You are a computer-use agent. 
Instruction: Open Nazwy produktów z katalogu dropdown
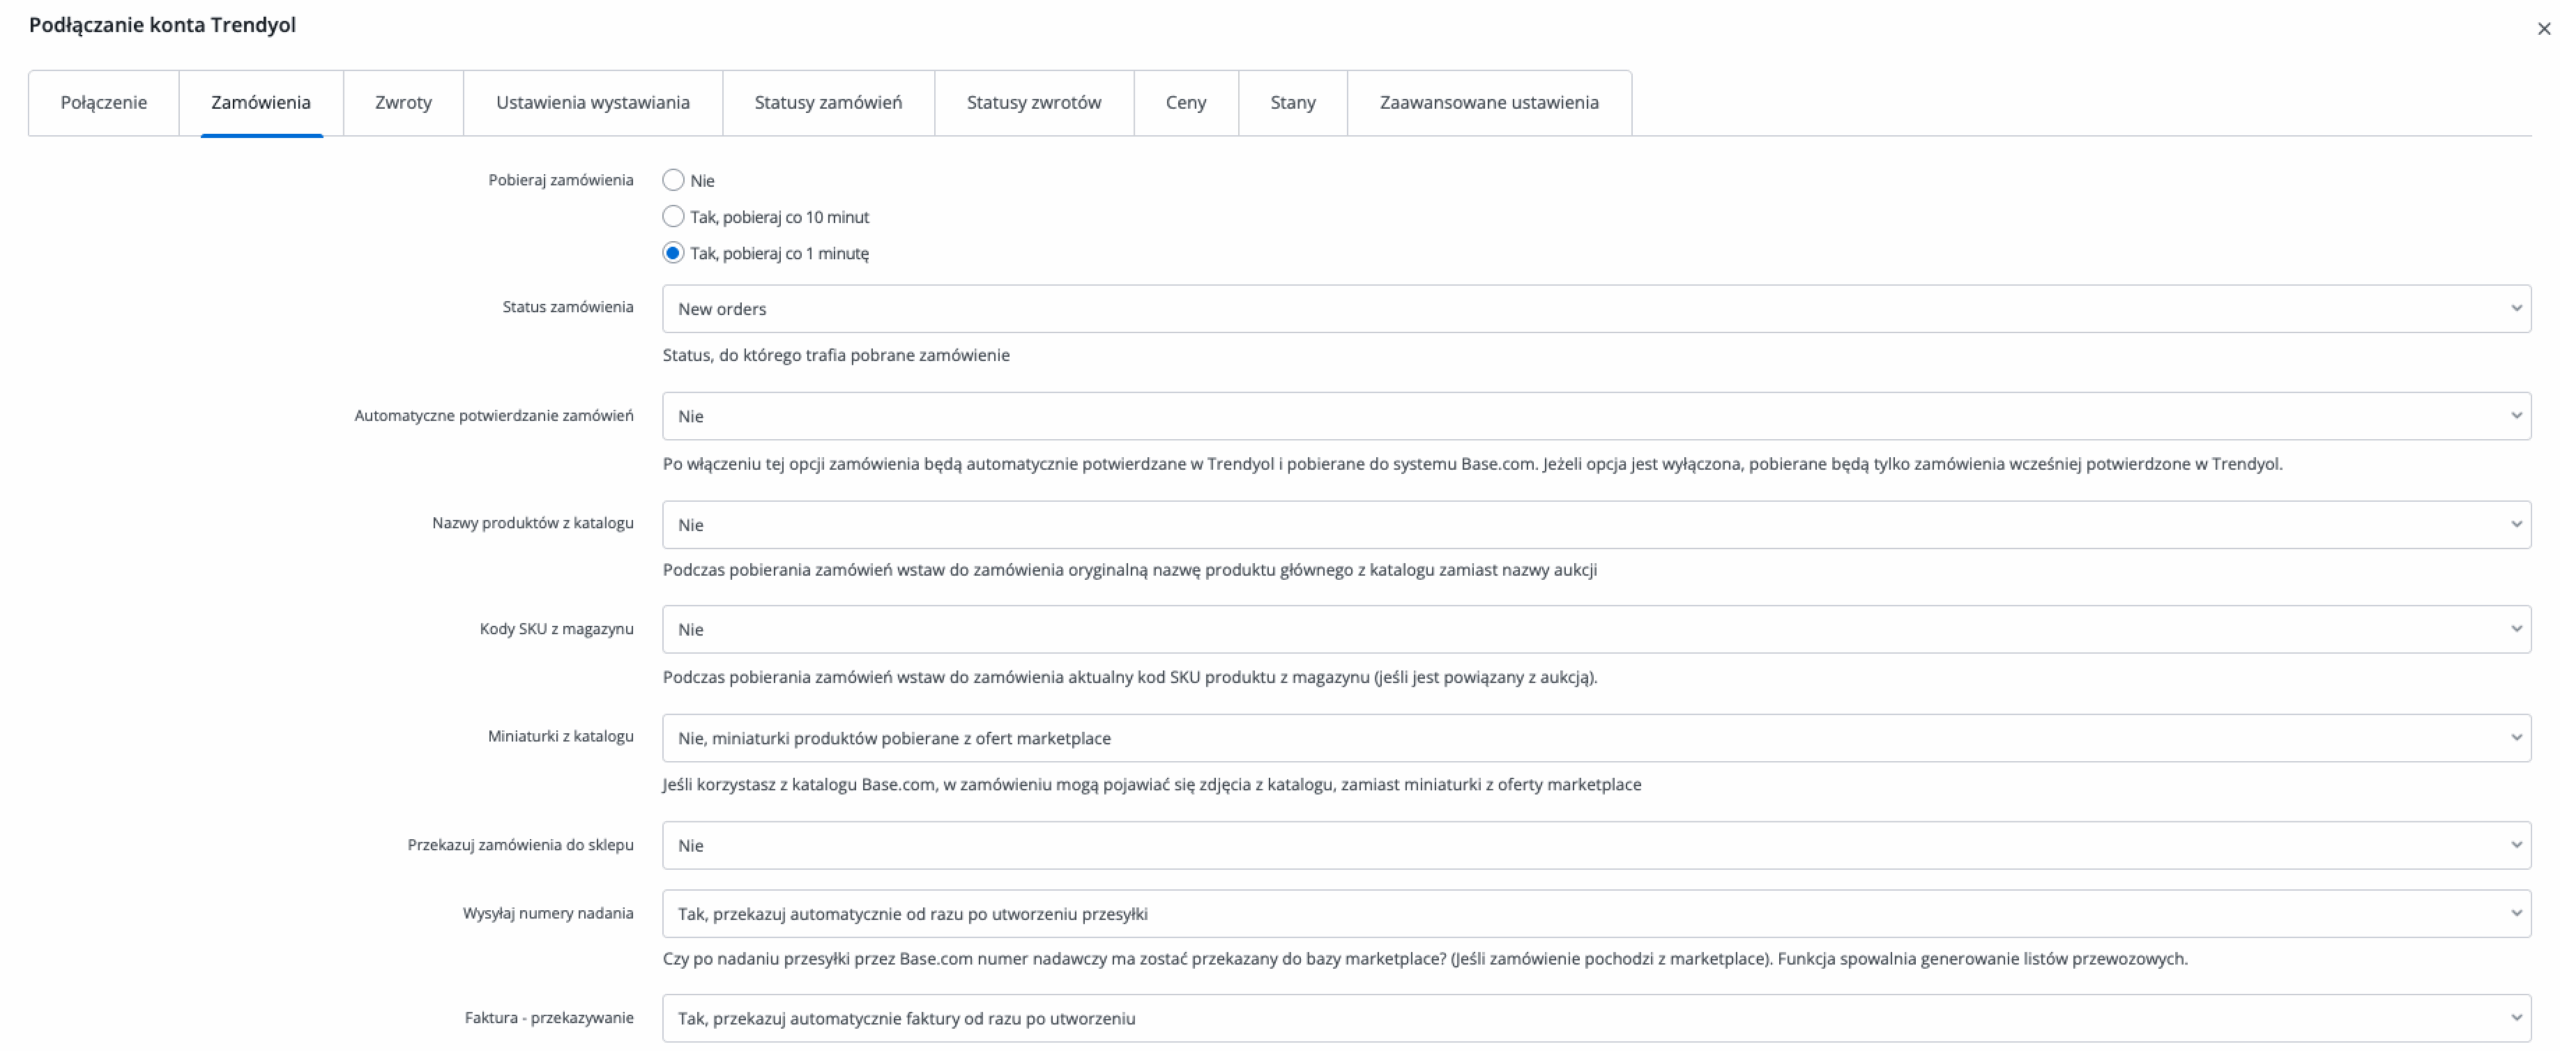click(1595, 525)
